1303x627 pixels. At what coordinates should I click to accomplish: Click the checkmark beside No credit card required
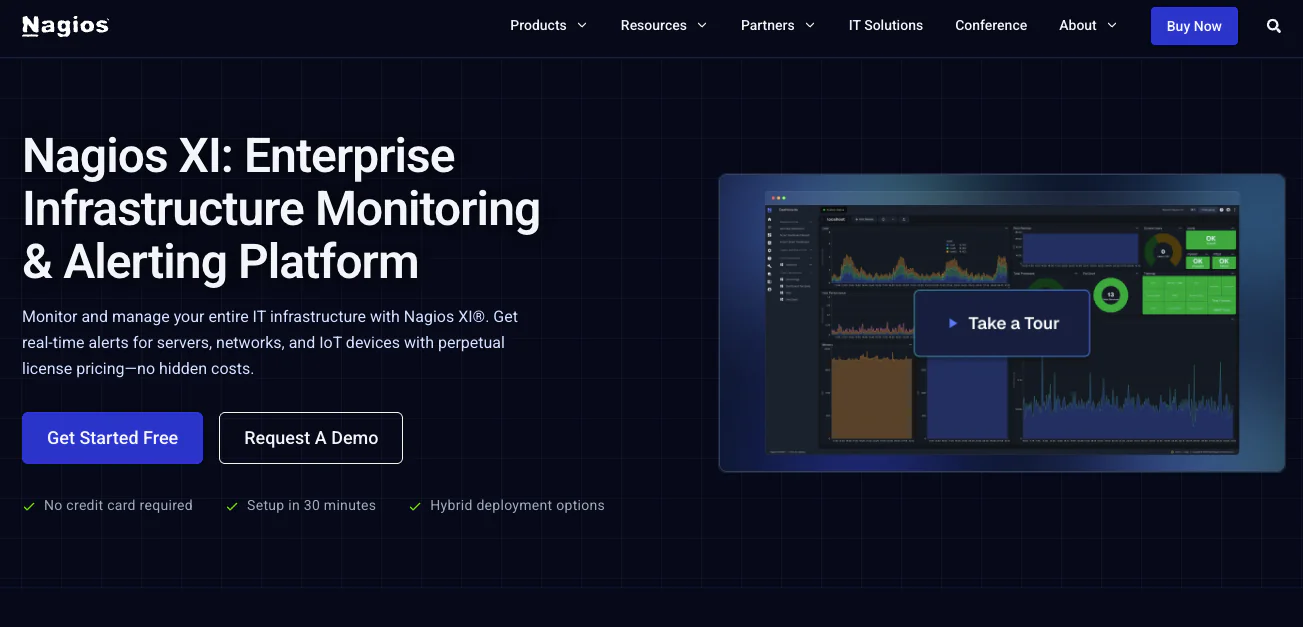[x=29, y=507]
